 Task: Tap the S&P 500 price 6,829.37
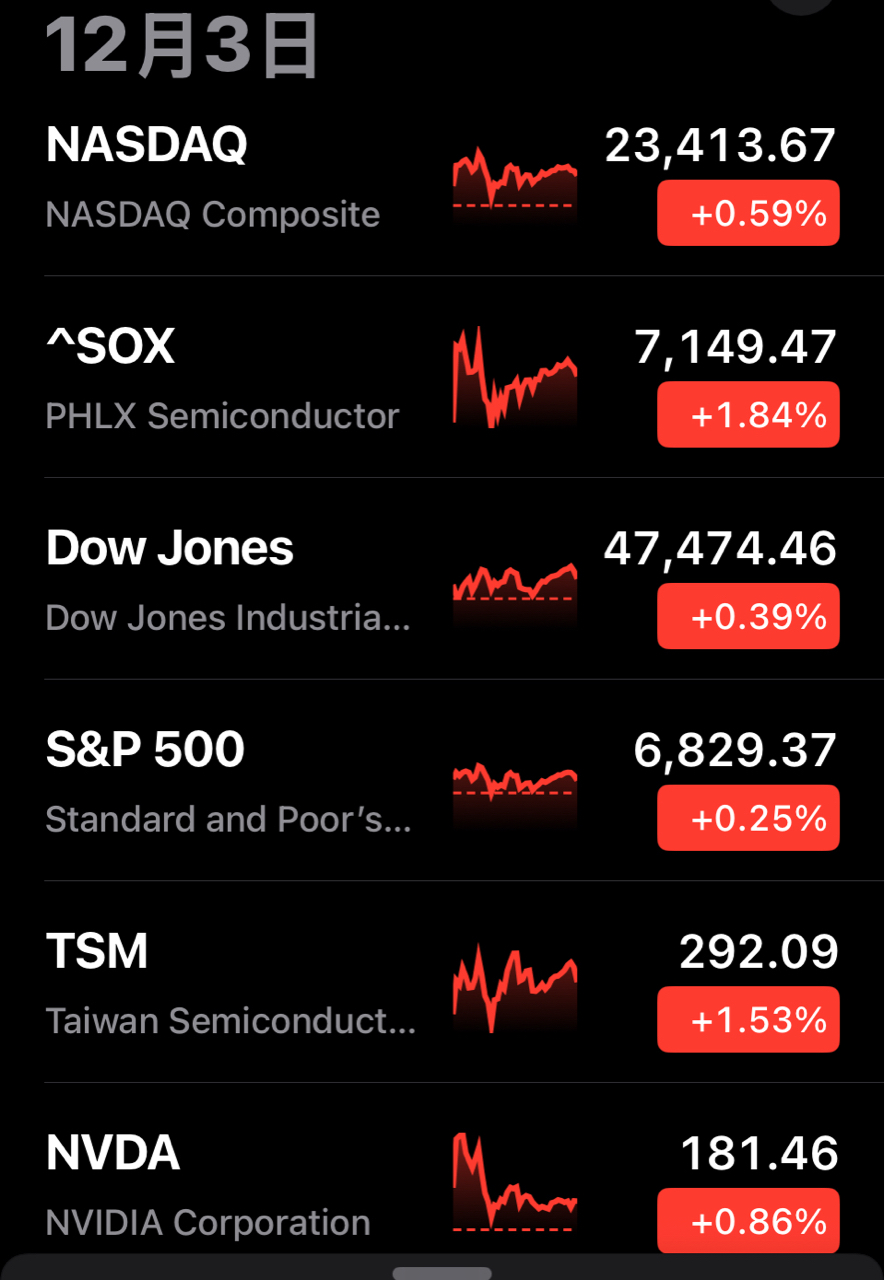point(735,750)
